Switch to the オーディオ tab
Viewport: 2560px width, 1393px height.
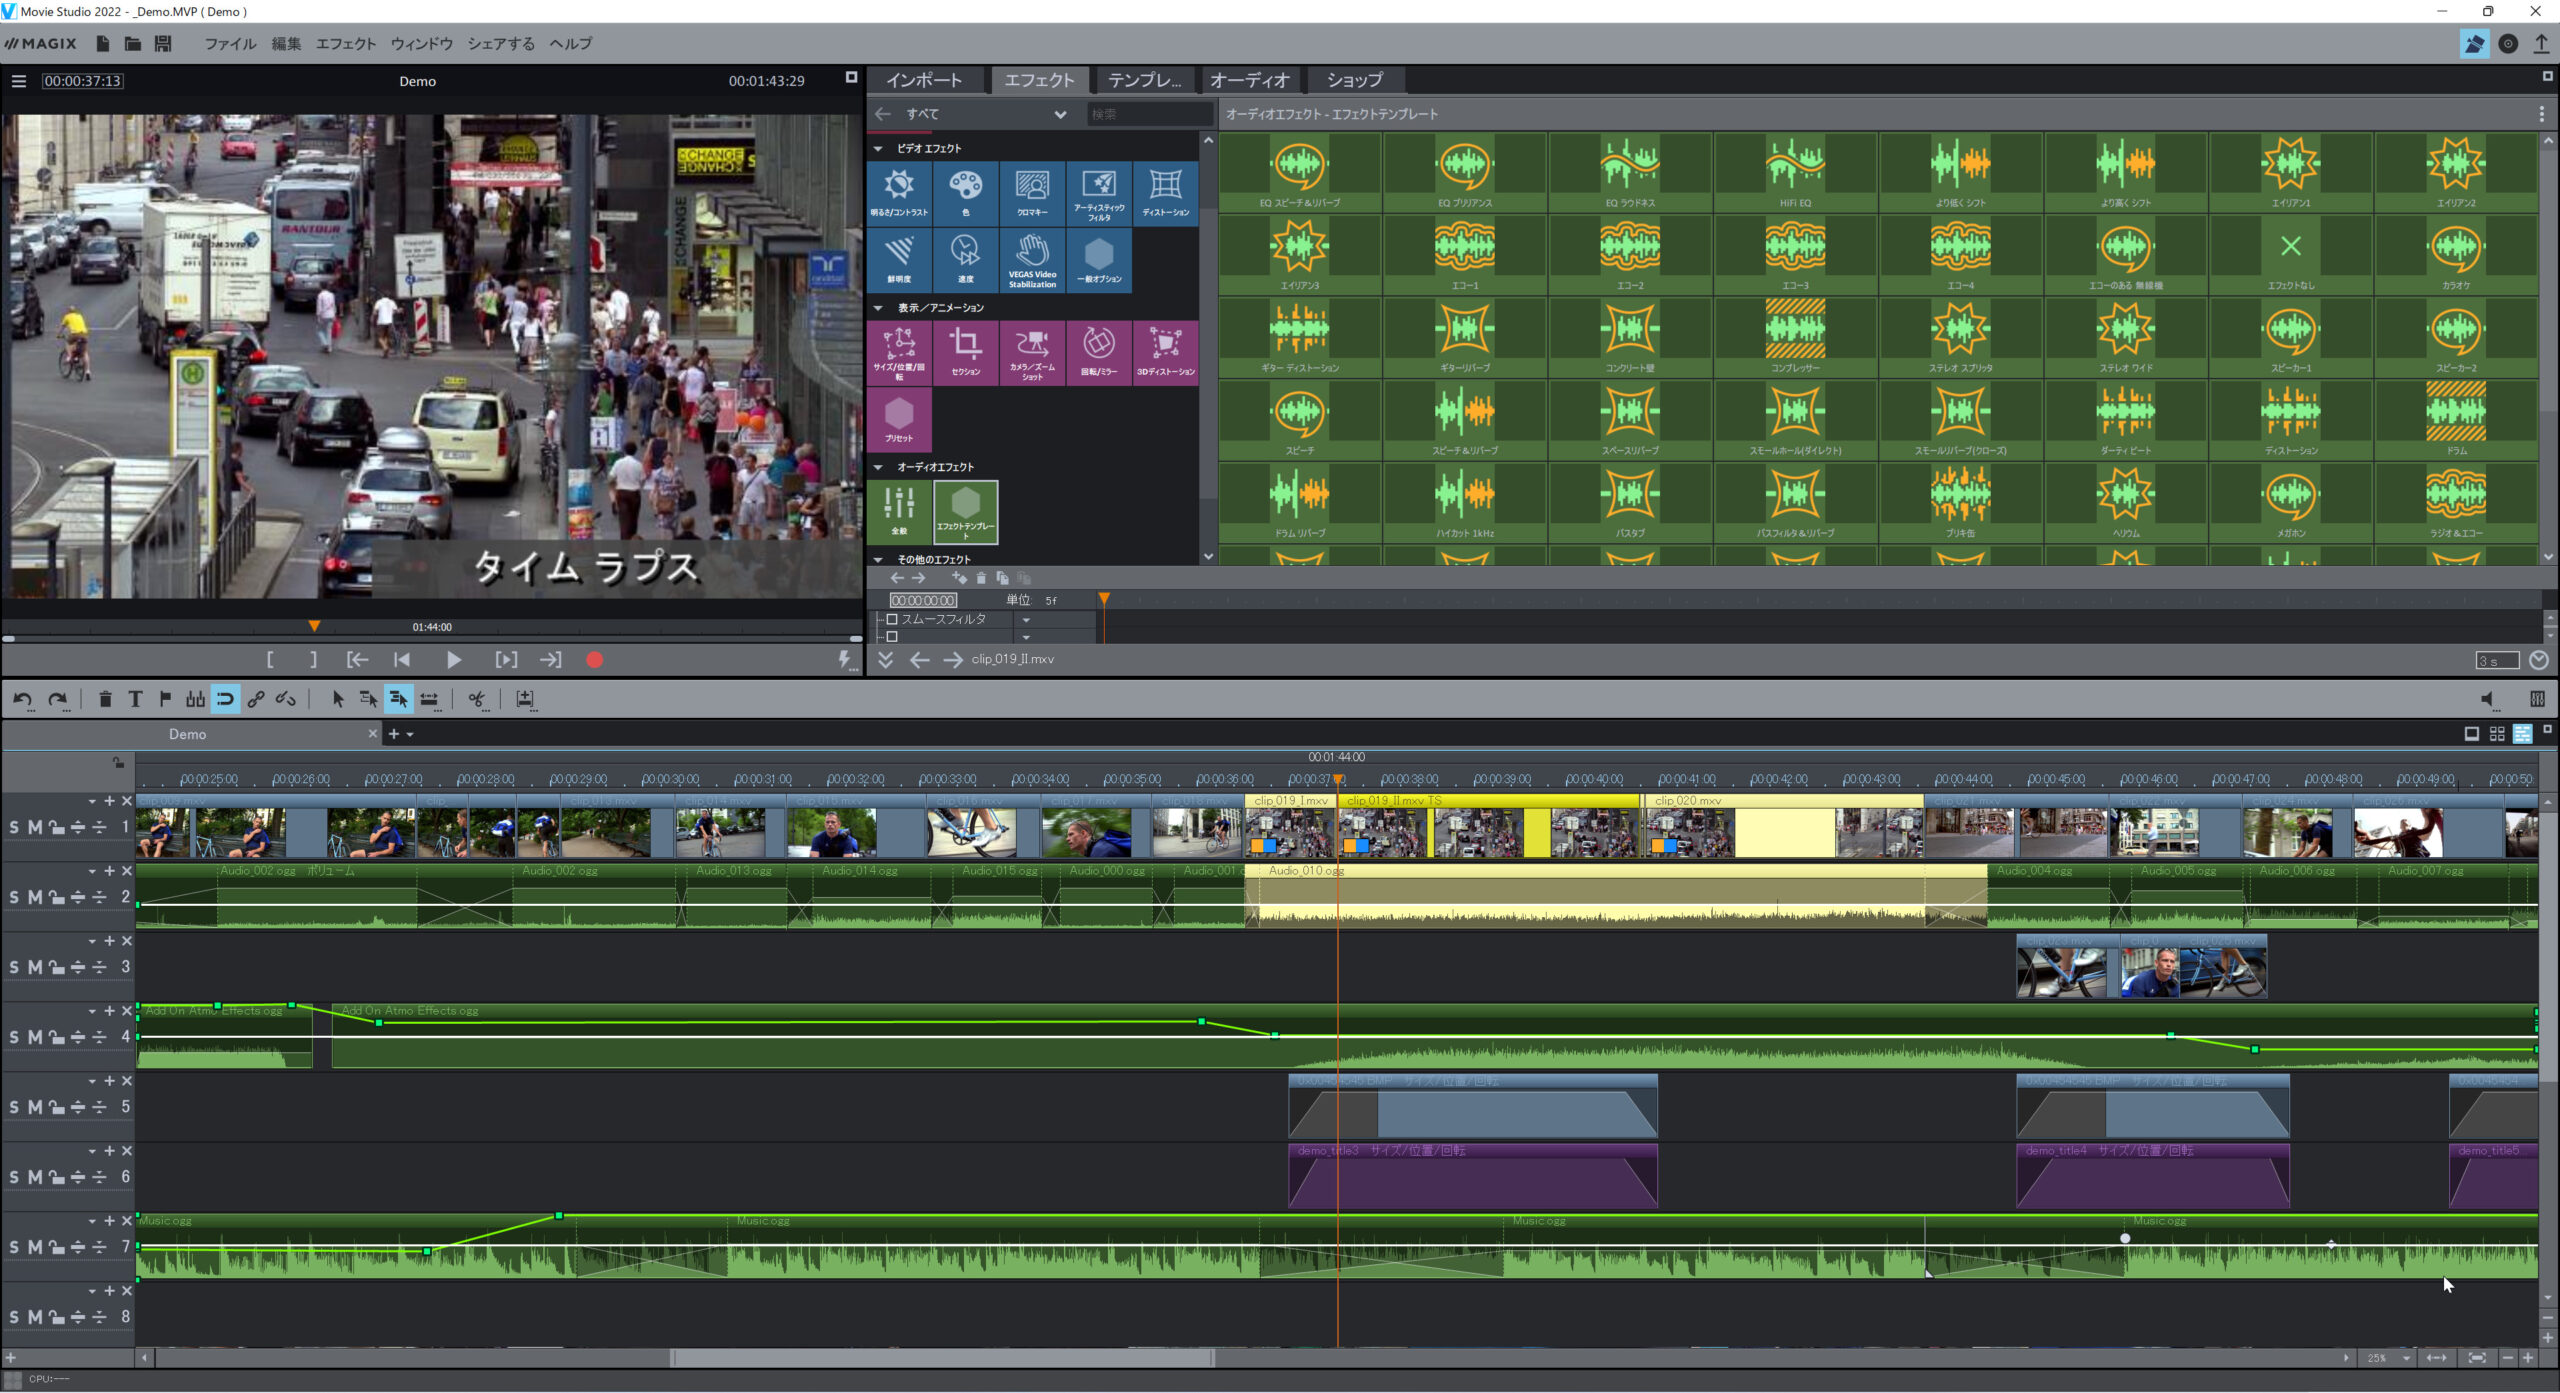[x=1250, y=80]
